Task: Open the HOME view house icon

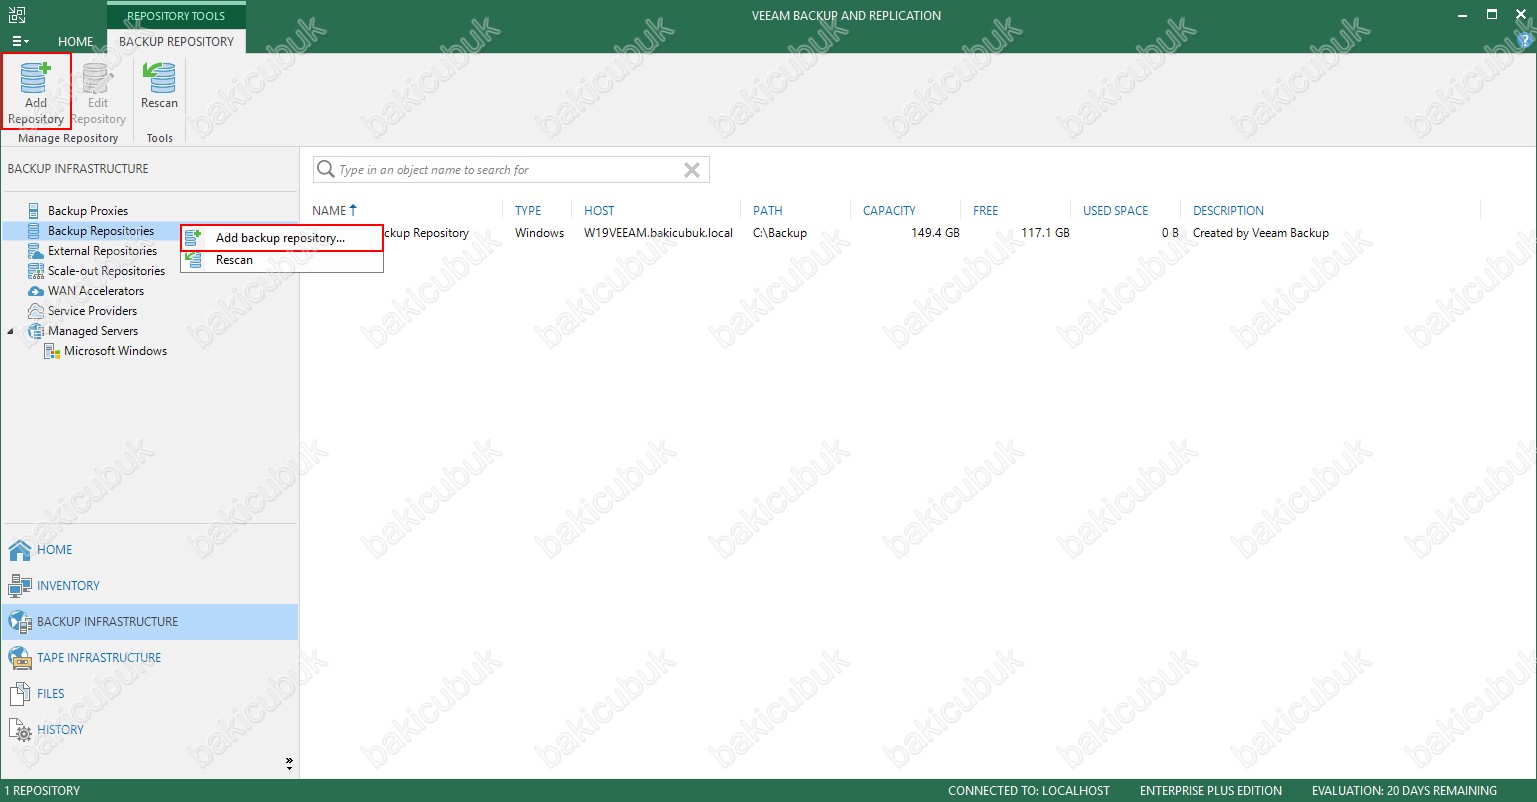Action: (x=20, y=550)
